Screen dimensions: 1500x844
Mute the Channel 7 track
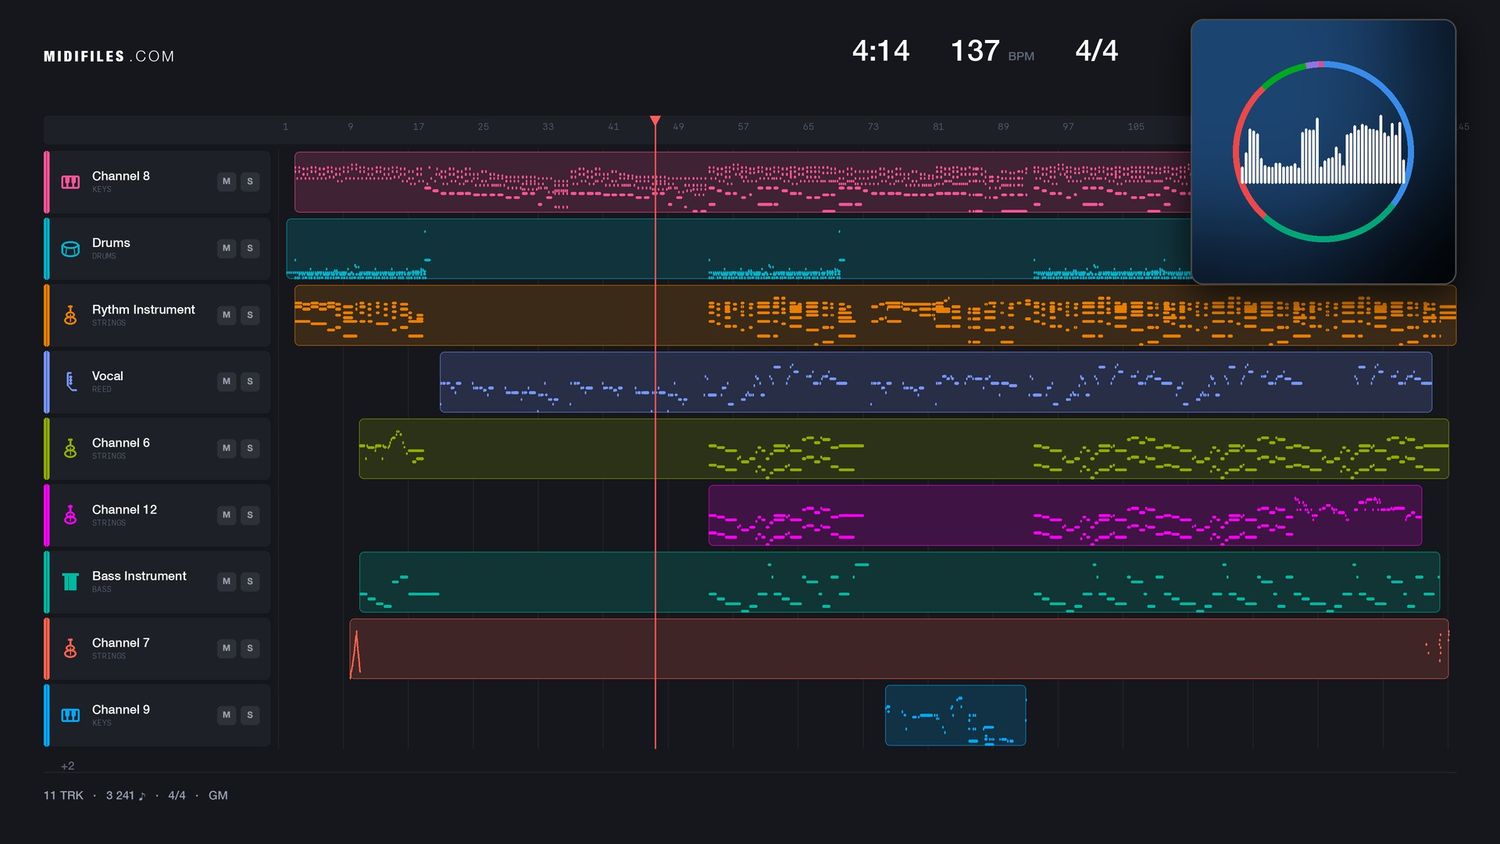point(227,648)
